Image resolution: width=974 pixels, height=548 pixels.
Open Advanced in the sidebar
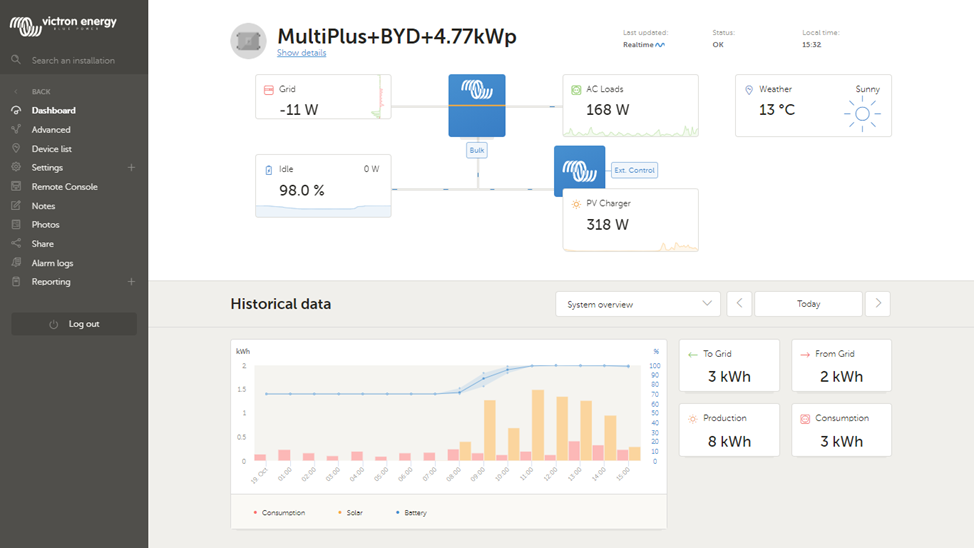coord(51,130)
